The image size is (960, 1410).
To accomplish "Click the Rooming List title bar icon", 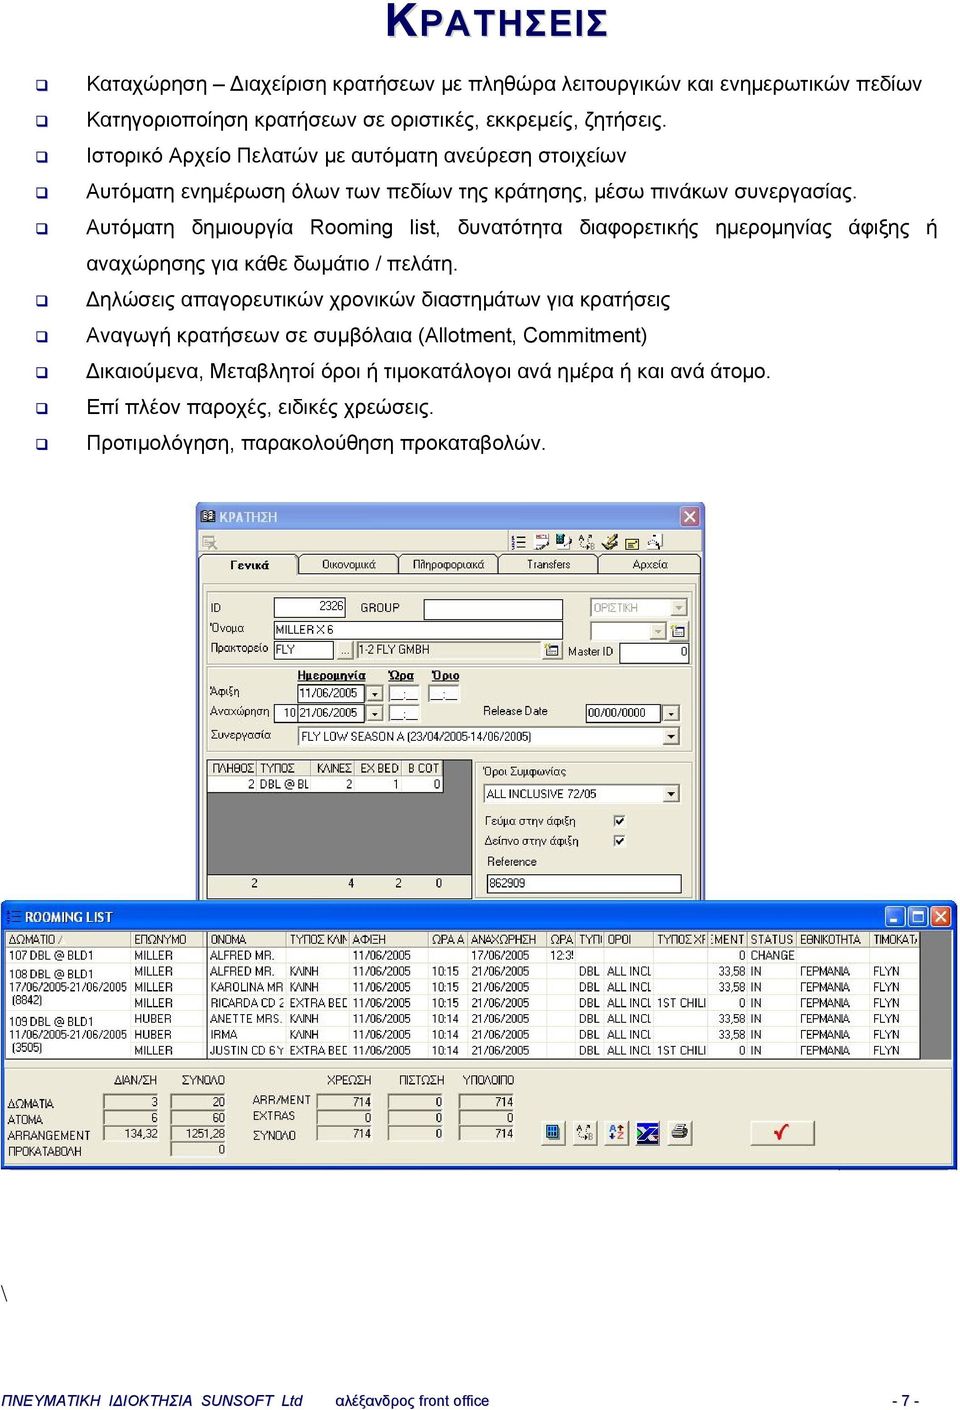I will 14,916.
